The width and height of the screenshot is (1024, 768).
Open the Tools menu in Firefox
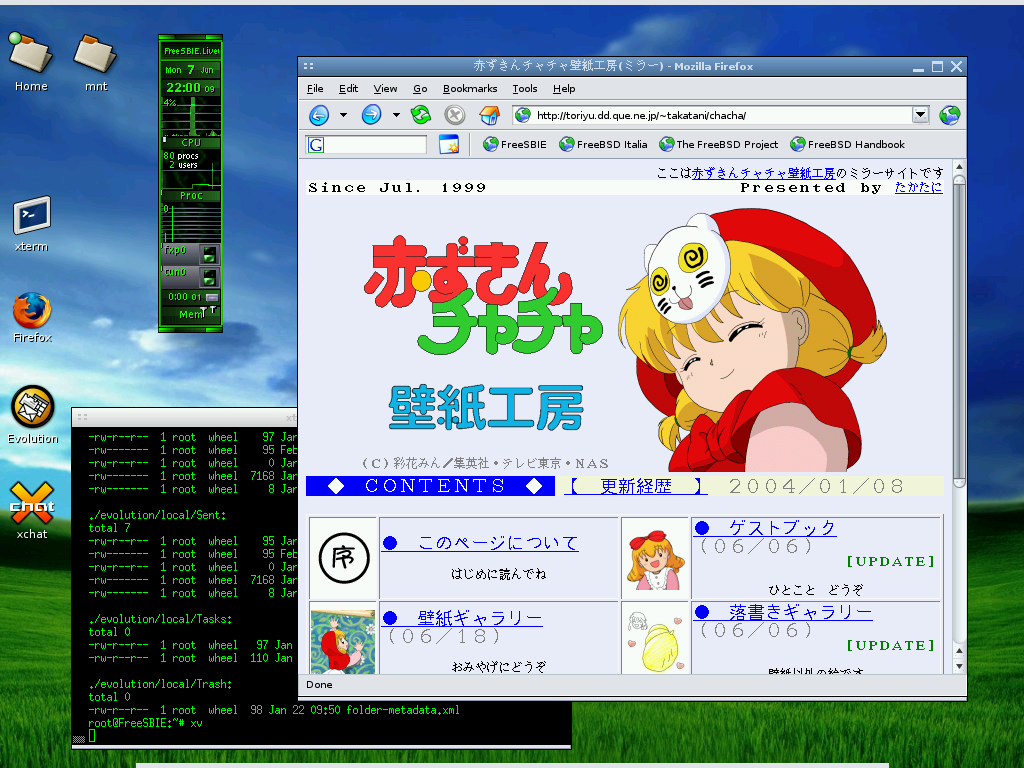[x=524, y=89]
